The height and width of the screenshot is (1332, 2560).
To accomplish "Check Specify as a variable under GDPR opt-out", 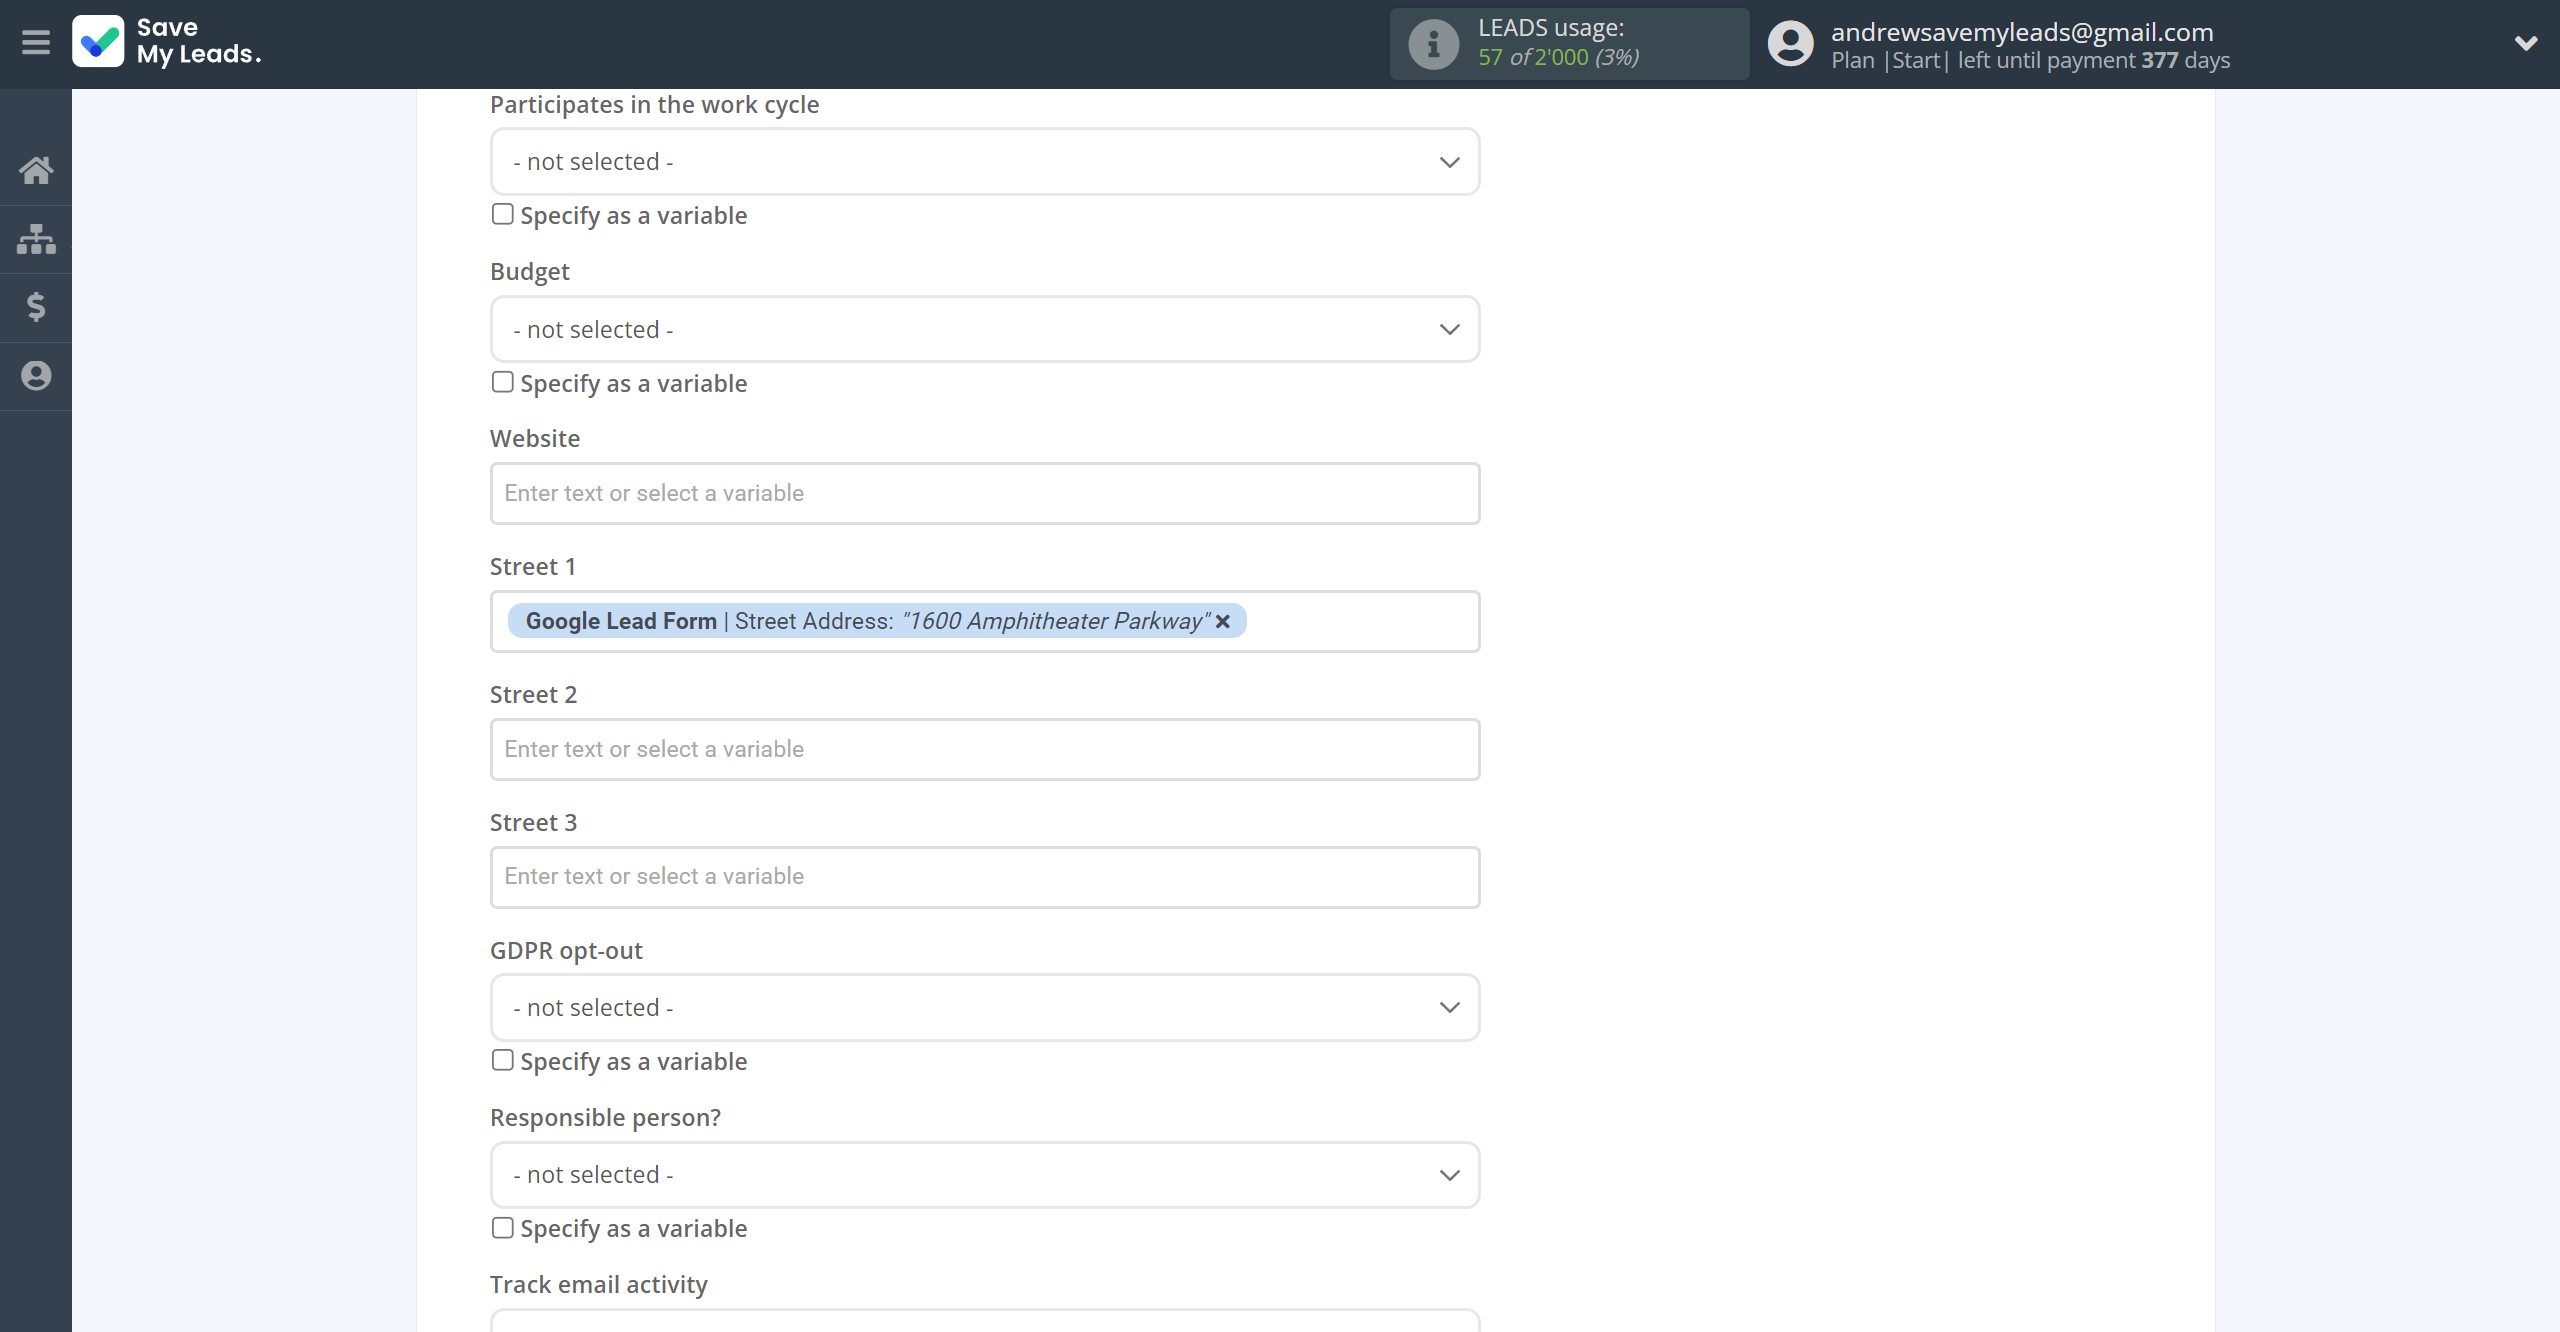I will click(x=502, y=1060).
